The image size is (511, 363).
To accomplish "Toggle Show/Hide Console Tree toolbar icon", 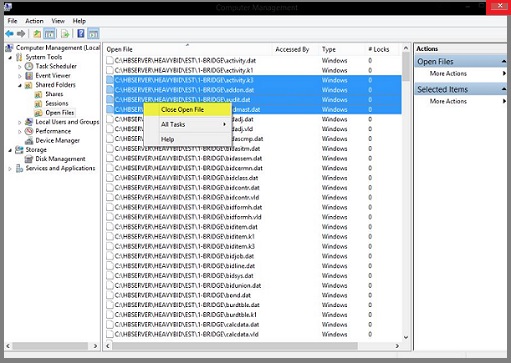I will point(49,34).
